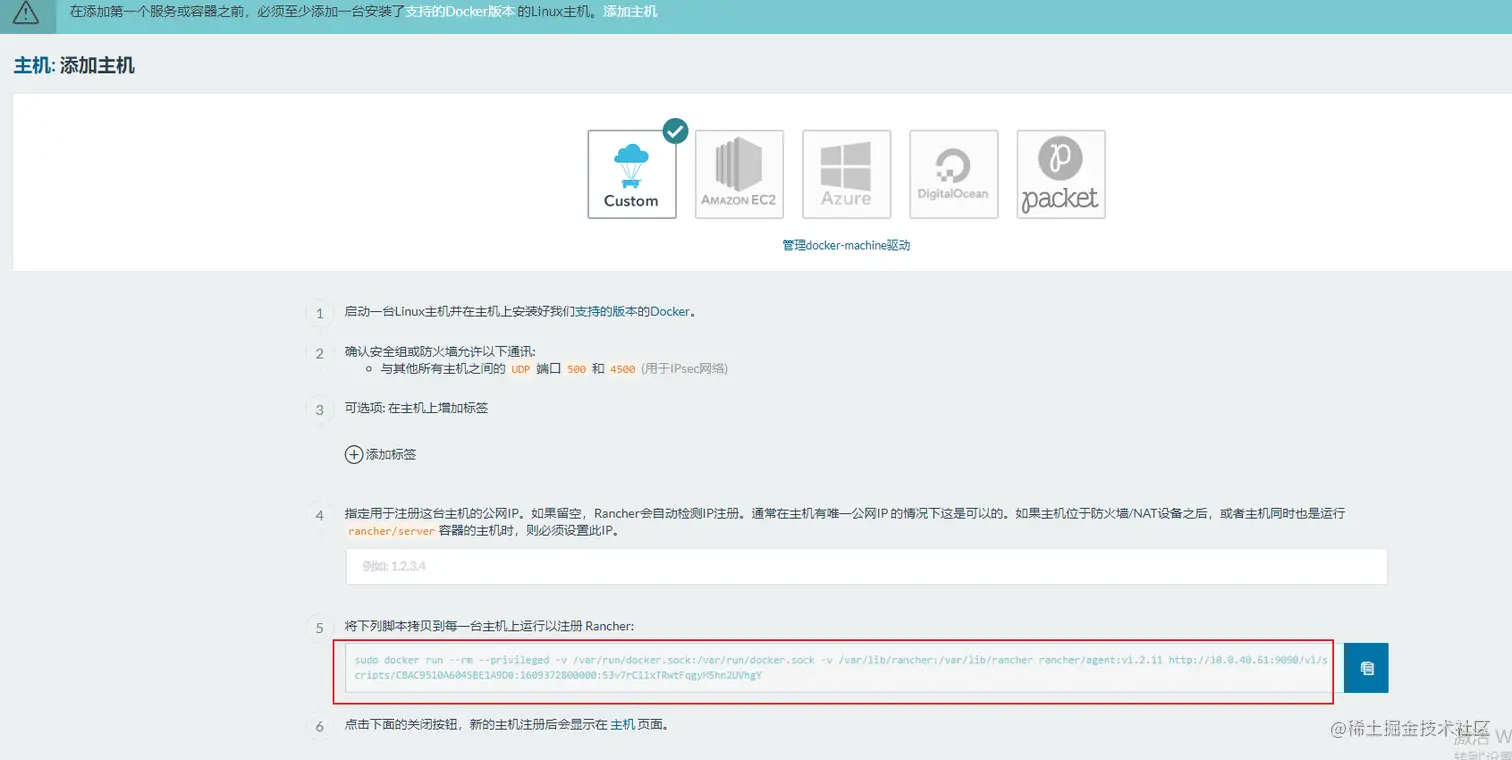
Task: Click the port number 4500
Action: pyautogui.click(x=622, y=369)
